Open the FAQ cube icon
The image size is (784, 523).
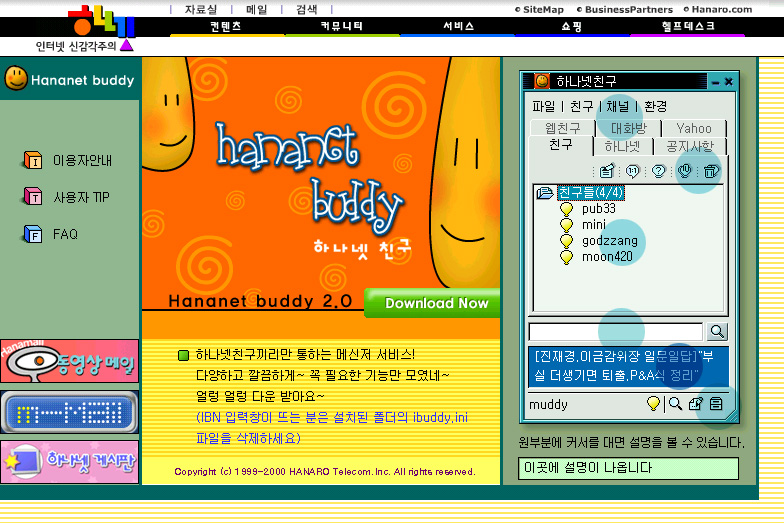pyautogui.click(x=33, y=234)
